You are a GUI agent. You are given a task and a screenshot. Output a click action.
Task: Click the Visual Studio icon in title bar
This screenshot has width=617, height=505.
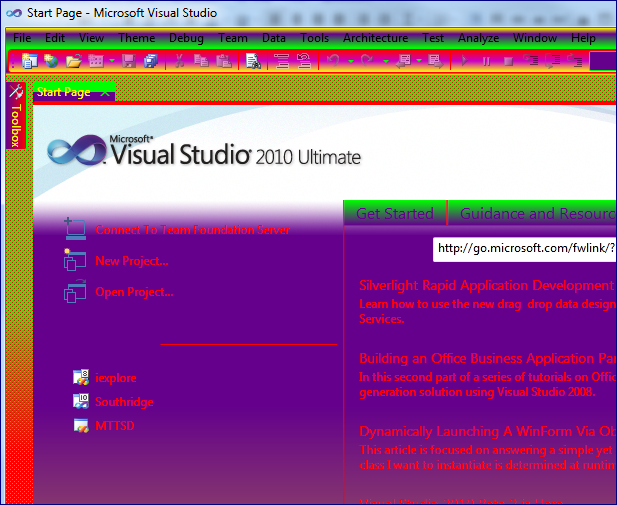[x=14, y=13]
